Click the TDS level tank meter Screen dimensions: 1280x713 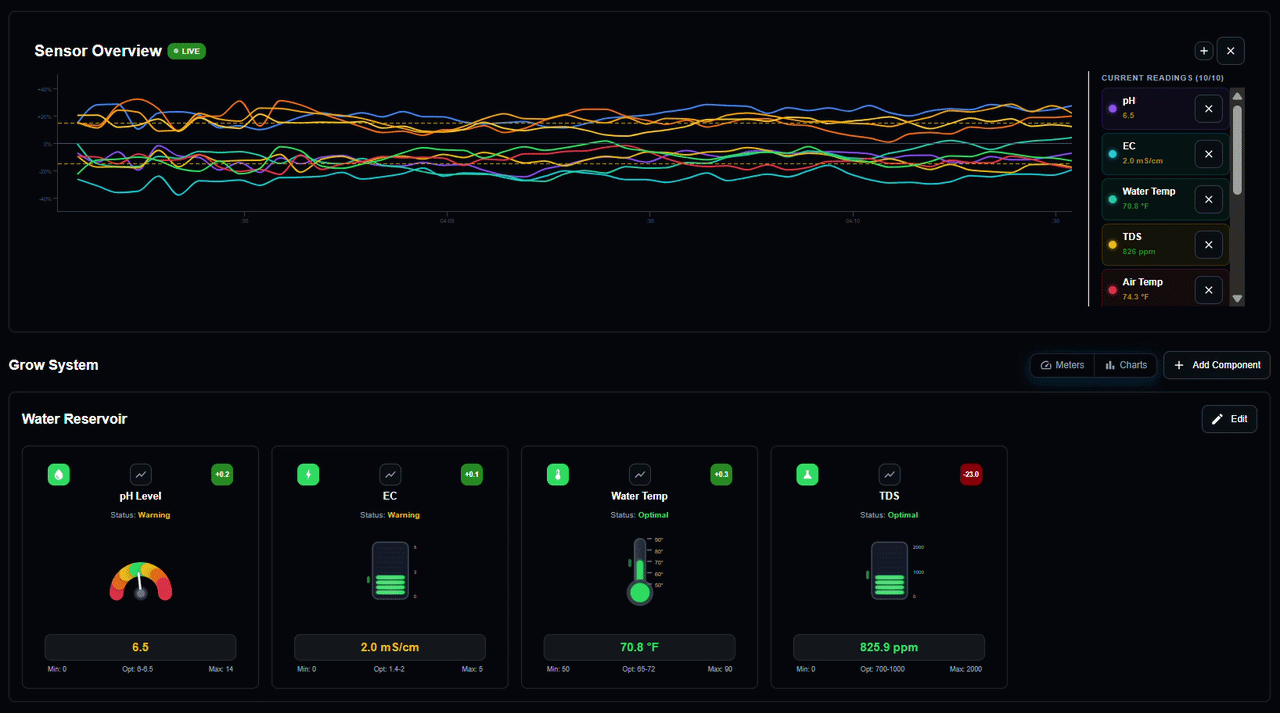click(x=889, y=571)
